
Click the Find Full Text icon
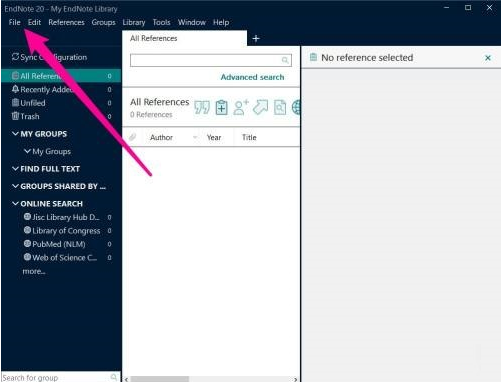(x=280, y=107)
